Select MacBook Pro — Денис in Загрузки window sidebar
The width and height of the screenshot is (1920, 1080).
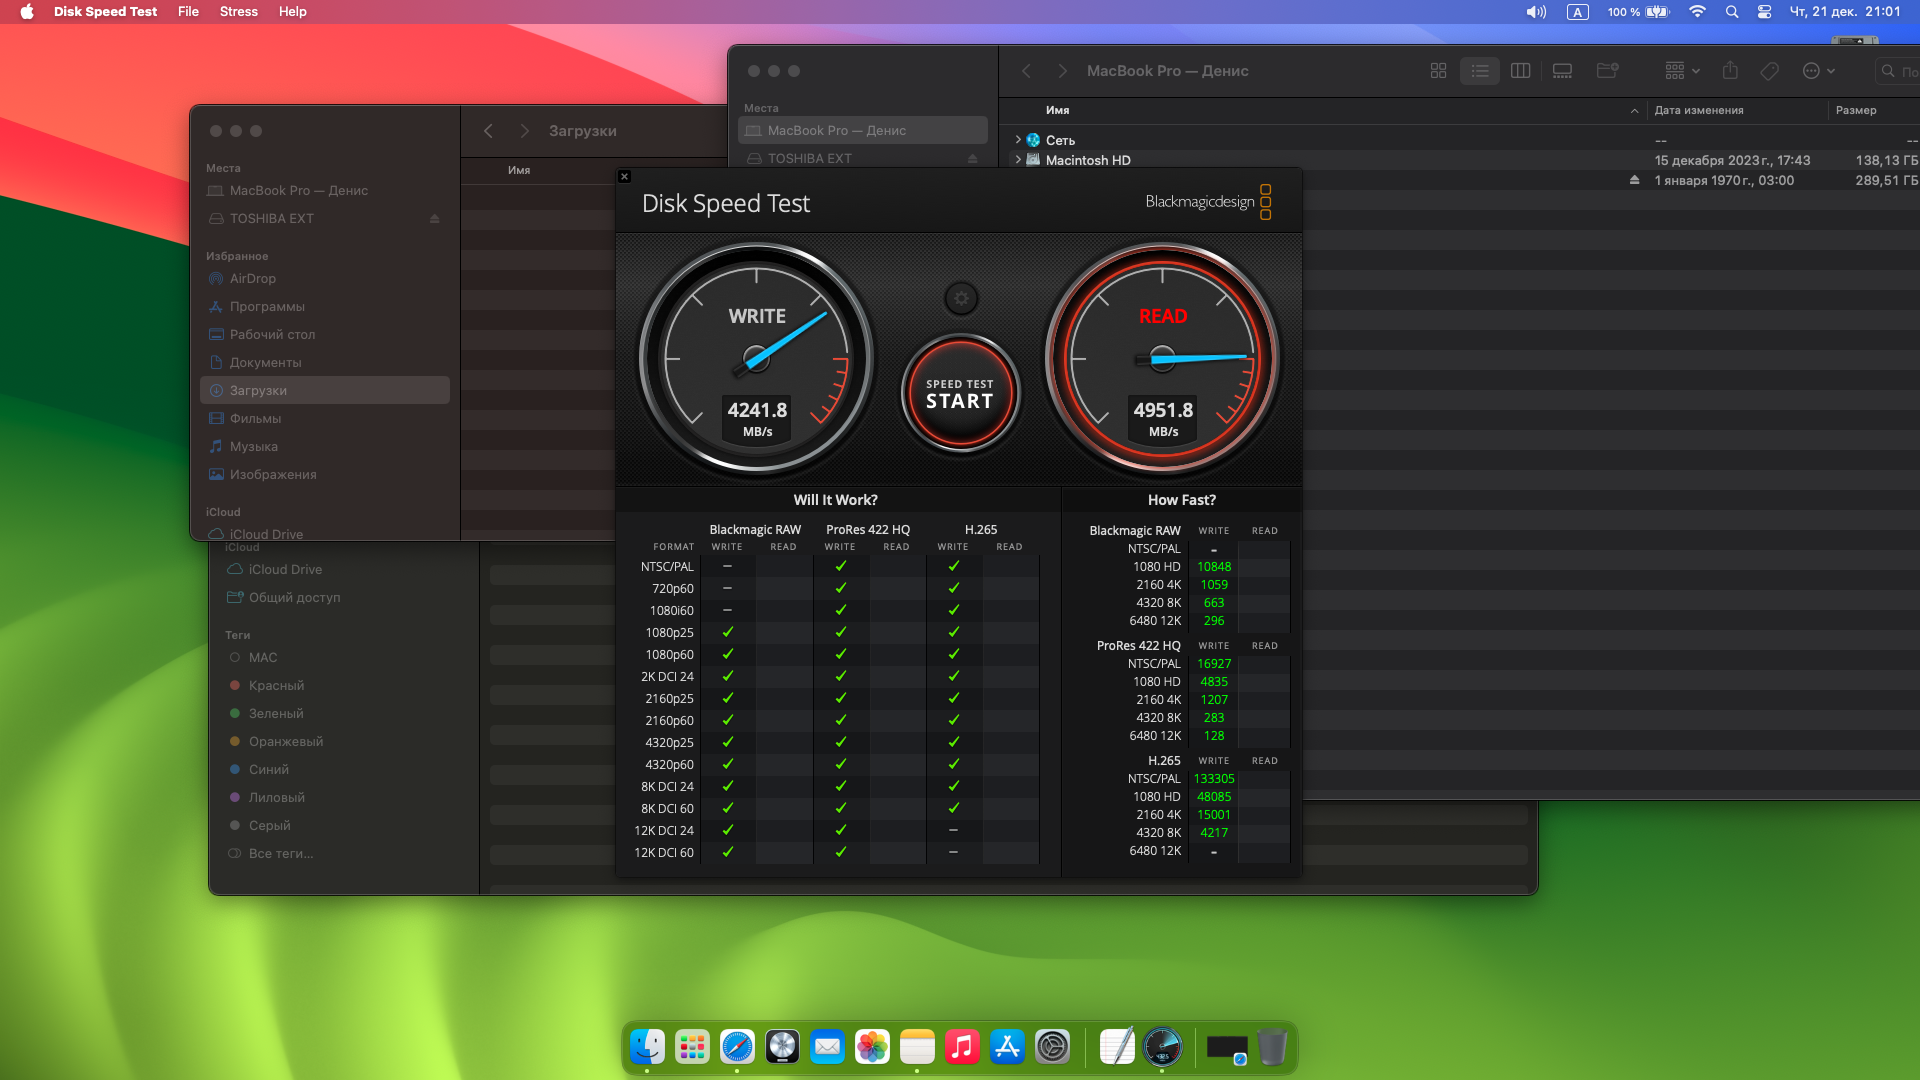pyautogui.click(x=325, y=190)
